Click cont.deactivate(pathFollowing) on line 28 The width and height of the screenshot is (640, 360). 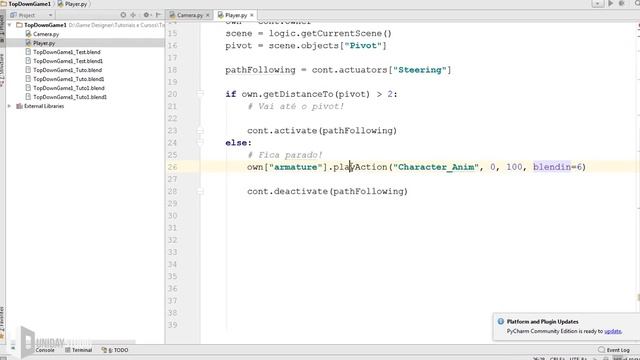tap(327, 191)
